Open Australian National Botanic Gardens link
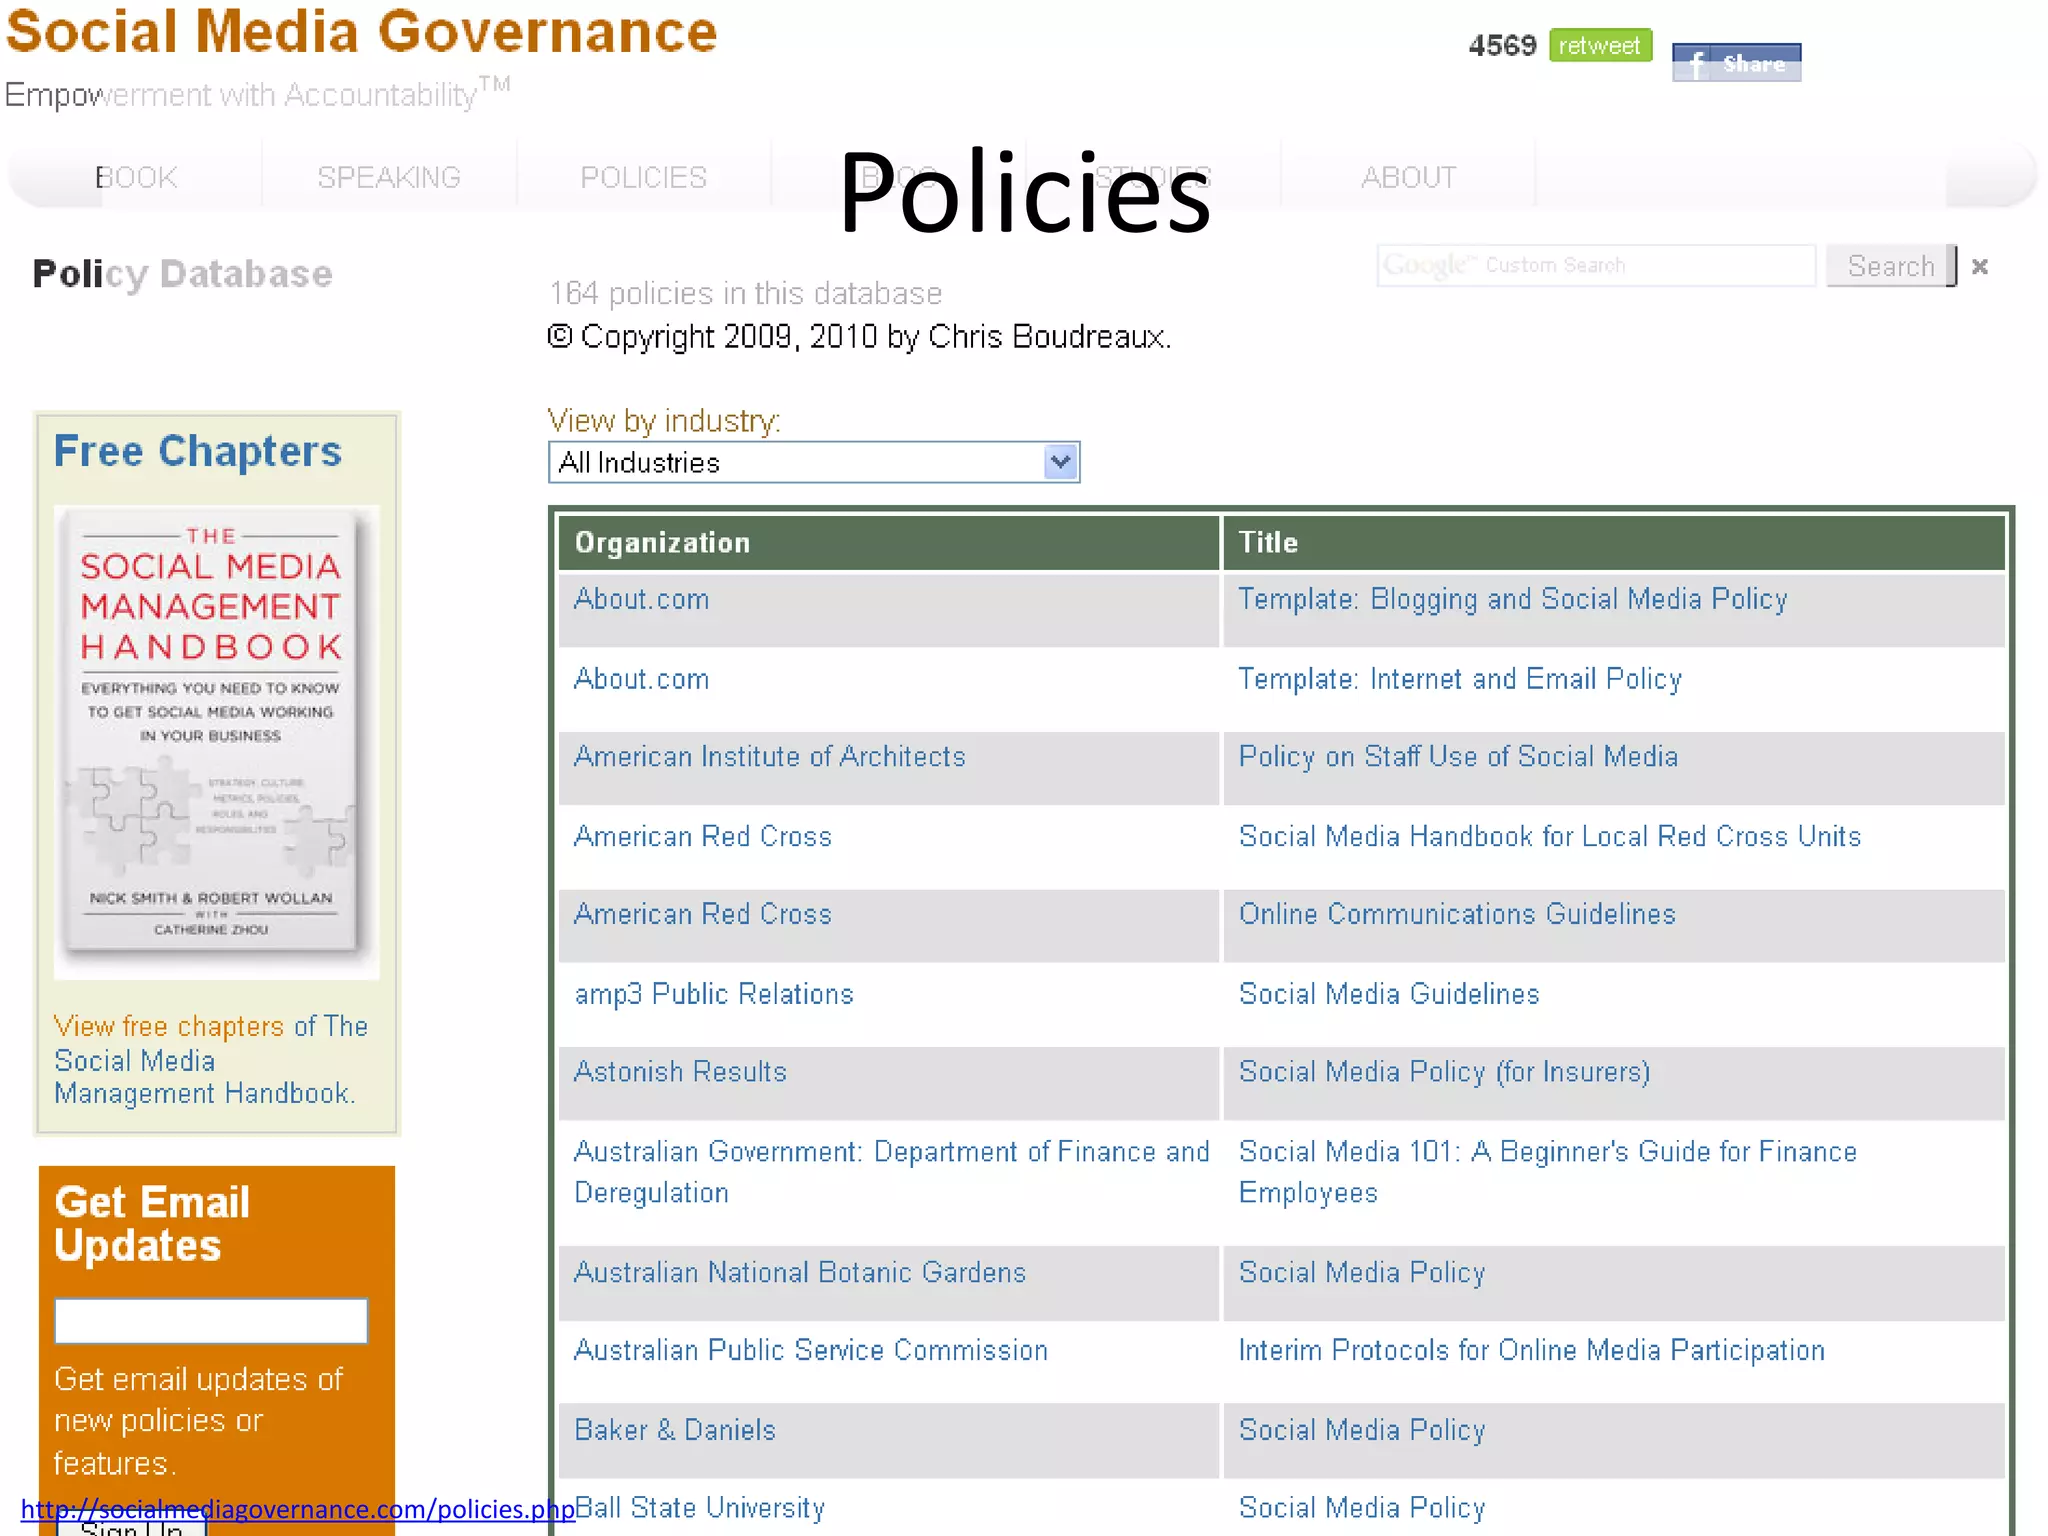 pyautogui.click(x=800, y=1272)
